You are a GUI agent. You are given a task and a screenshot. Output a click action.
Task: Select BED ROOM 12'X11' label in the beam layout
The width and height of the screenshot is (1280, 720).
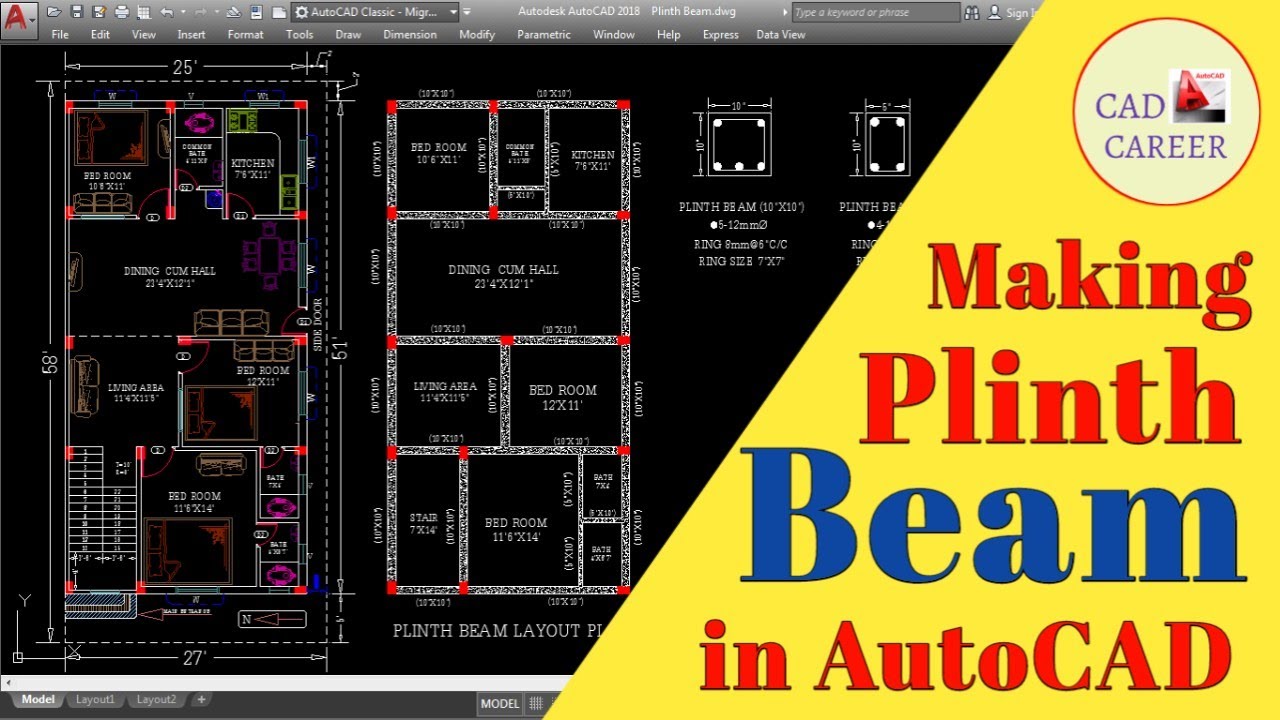(563, 397)
